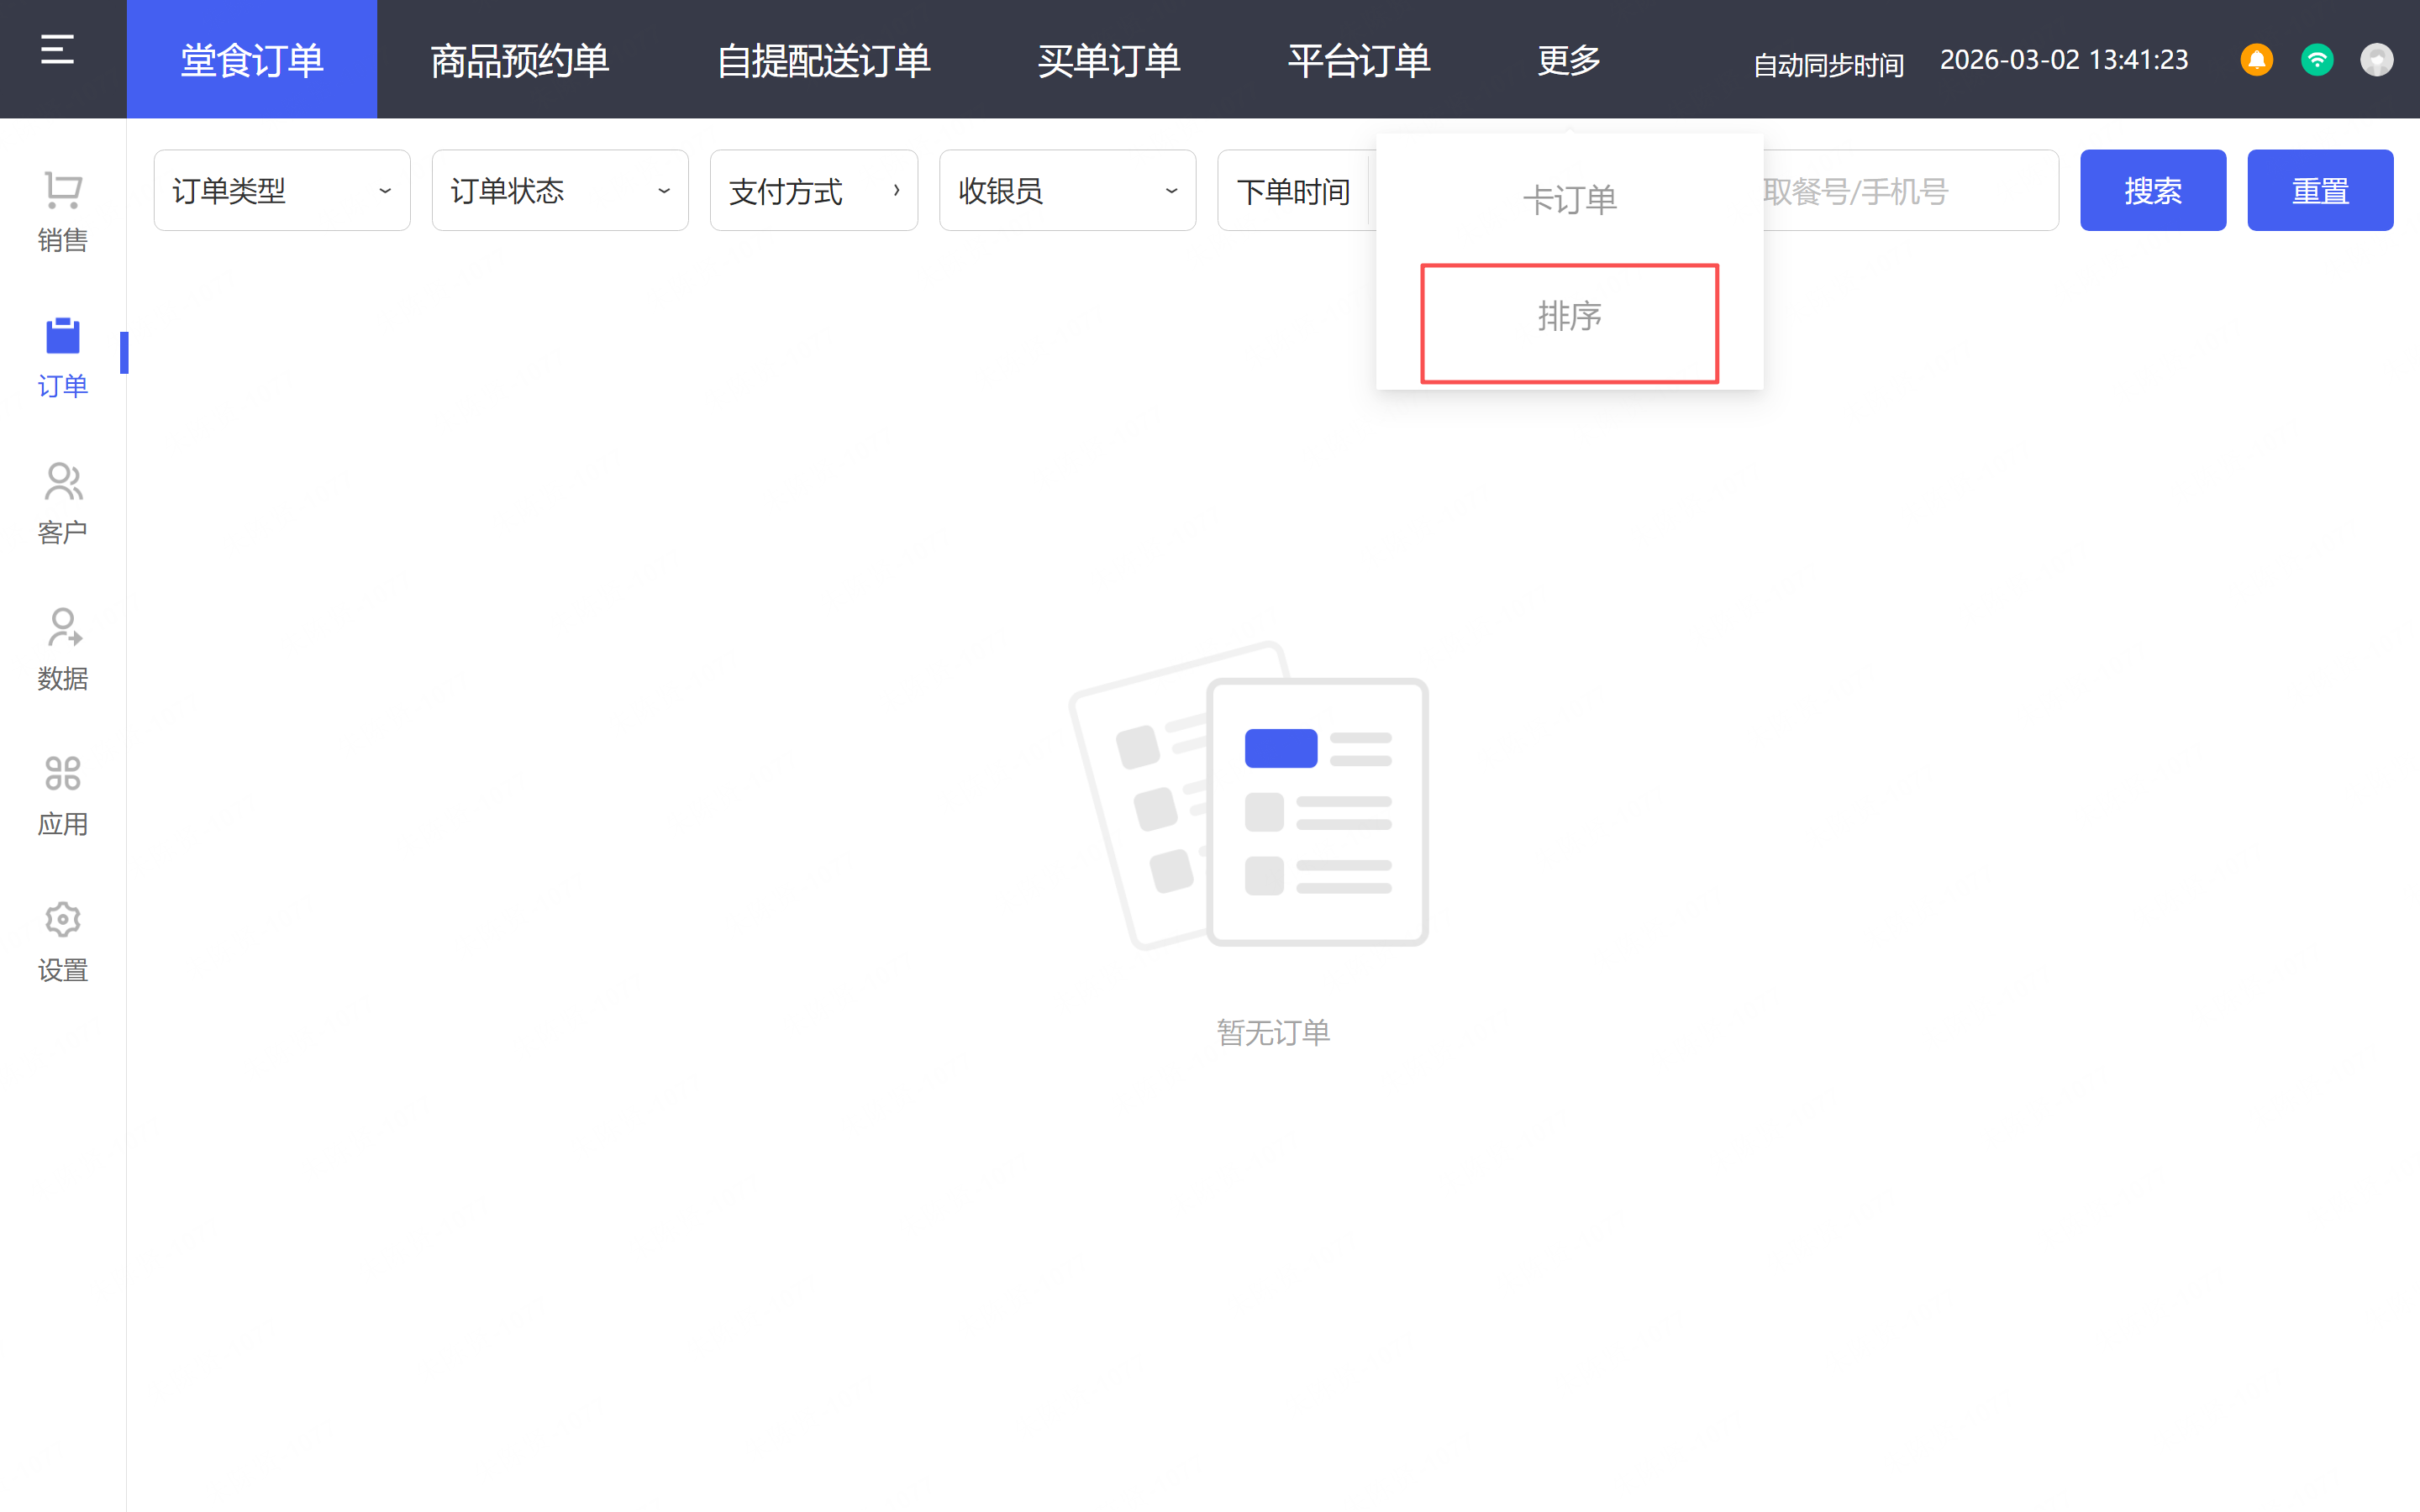Open the 应用 apps grid icon

[62, 773]
